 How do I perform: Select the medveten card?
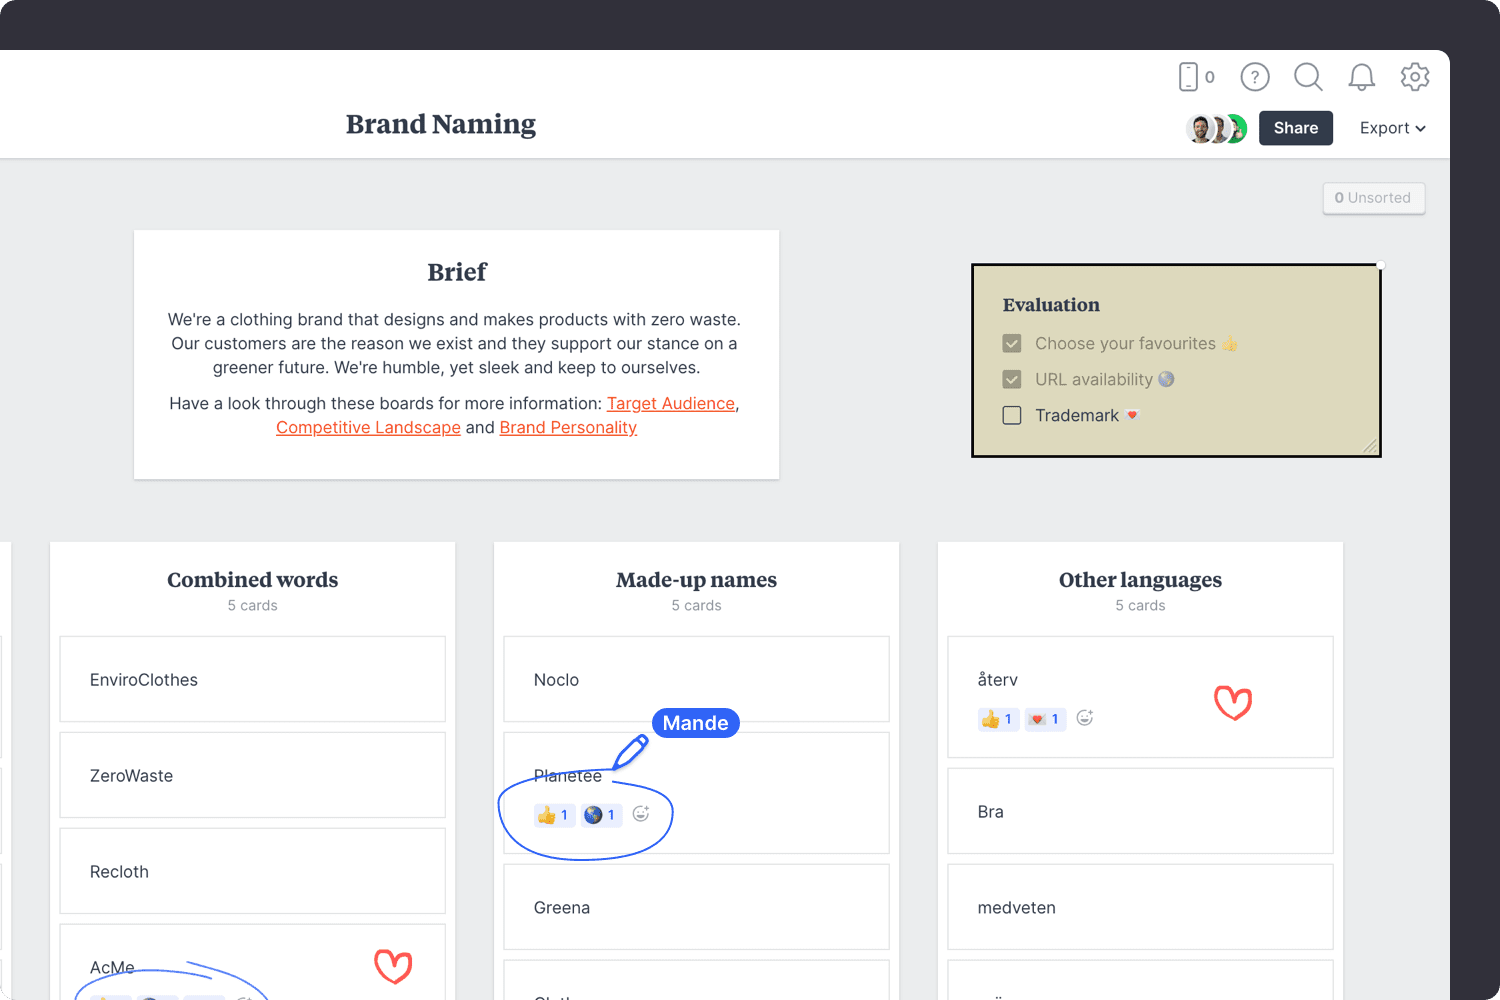1140,907
